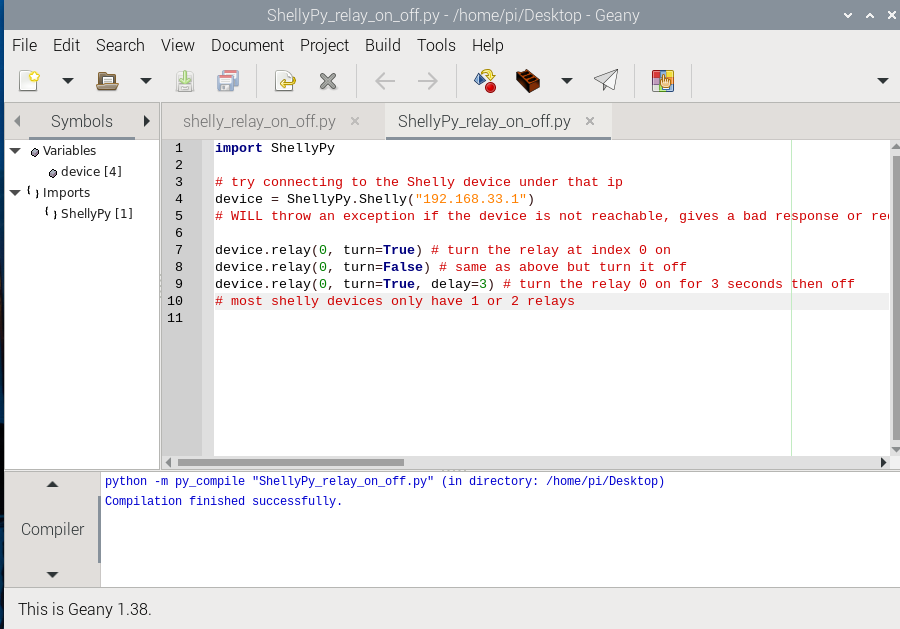Switch to previous message tab up arrow
Image resolution: width=900 pixels, height=629 pixels.
coord(52,484)
